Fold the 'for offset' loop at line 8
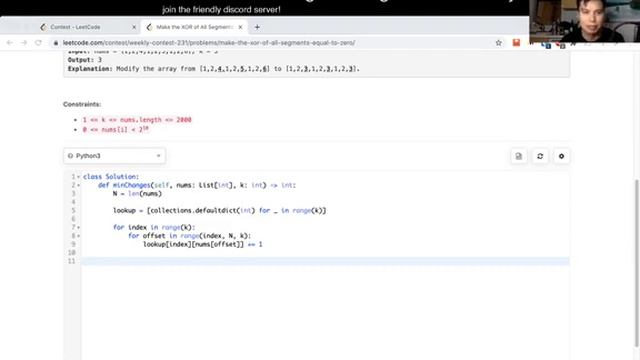The height and width of the screenshot is (360, 640). [78, 236]
